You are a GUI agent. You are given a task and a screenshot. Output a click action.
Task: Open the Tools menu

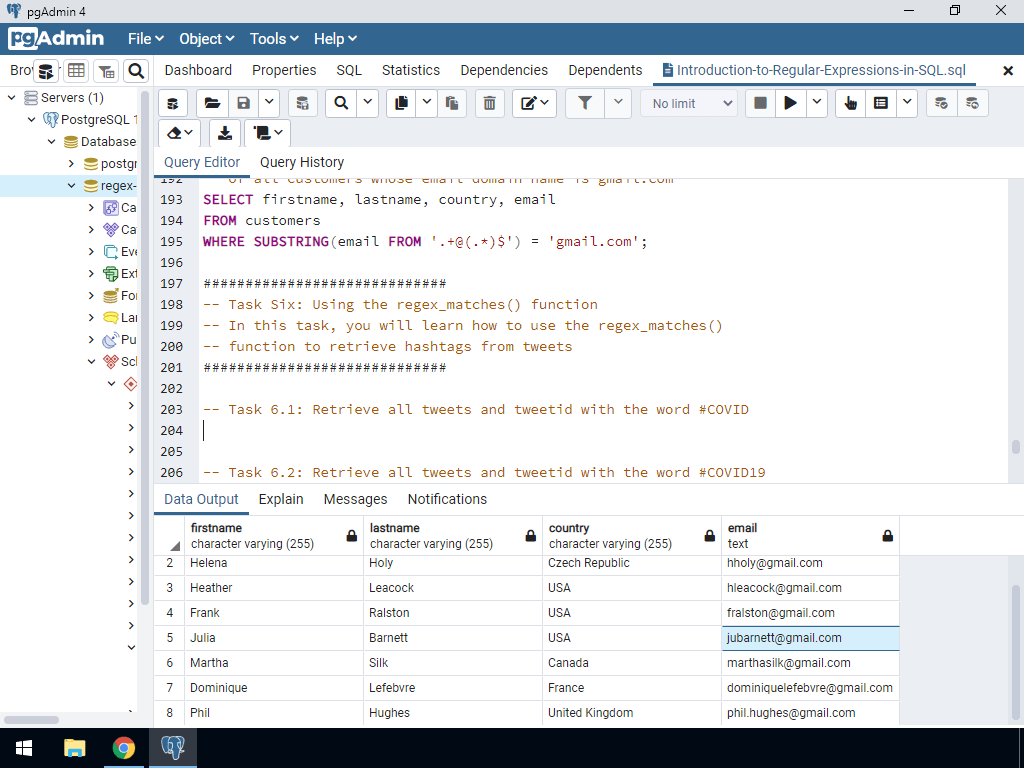pyautogui.click(x=268, y=38)
